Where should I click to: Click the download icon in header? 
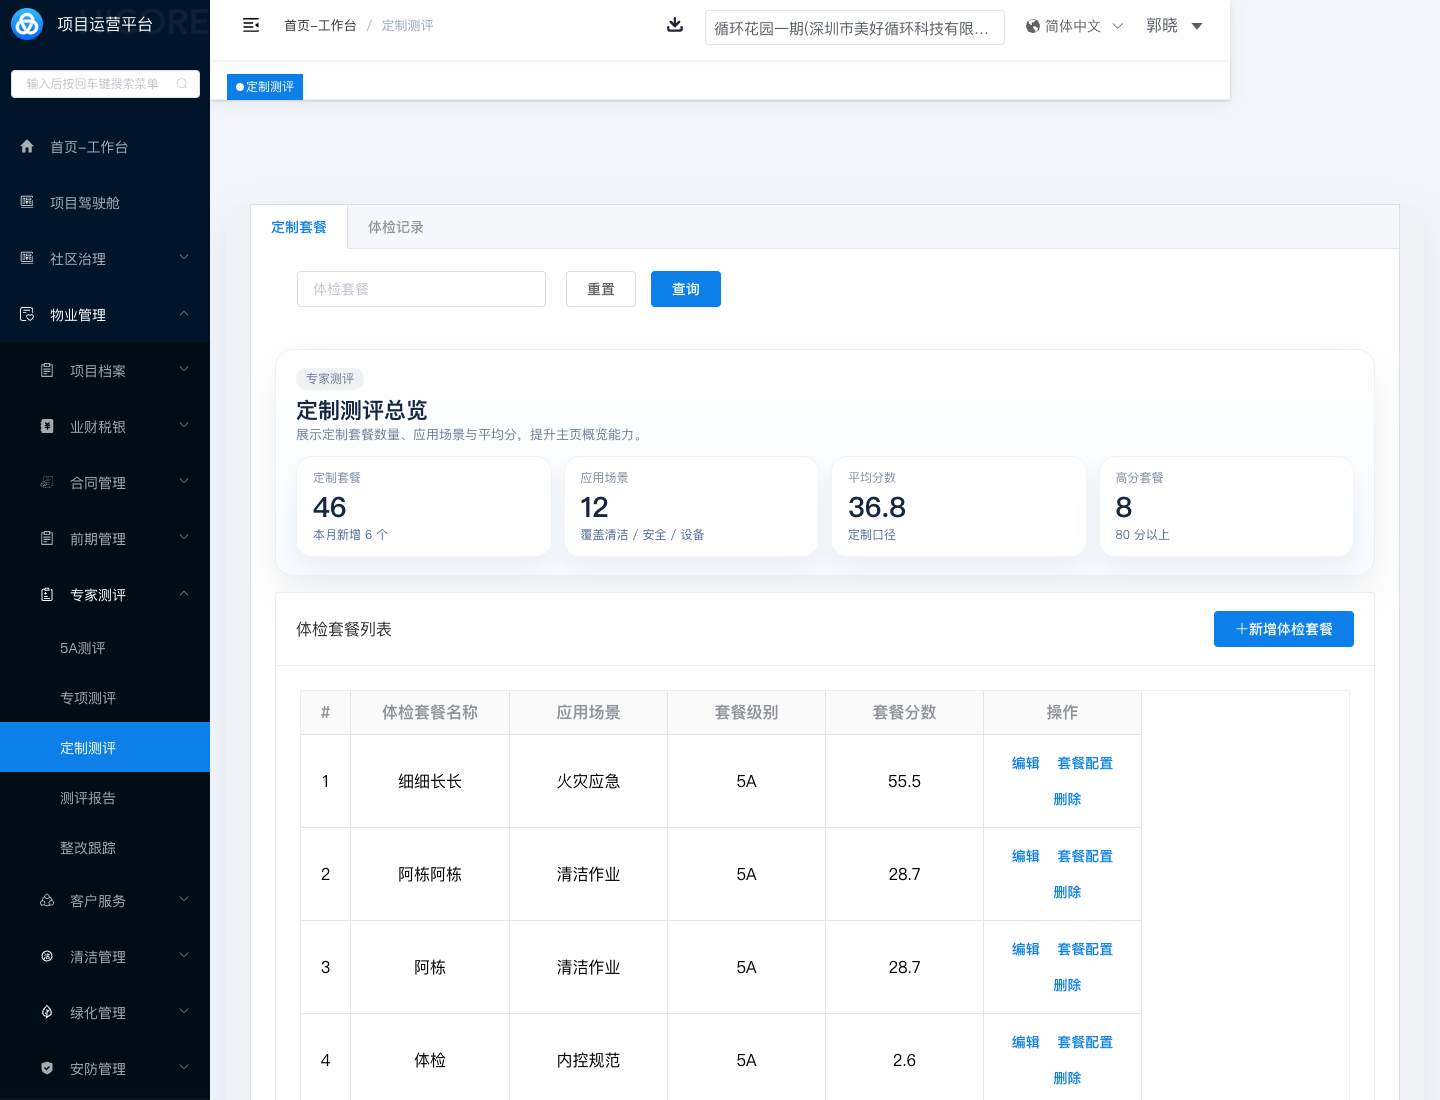click(x=675, y=25)
